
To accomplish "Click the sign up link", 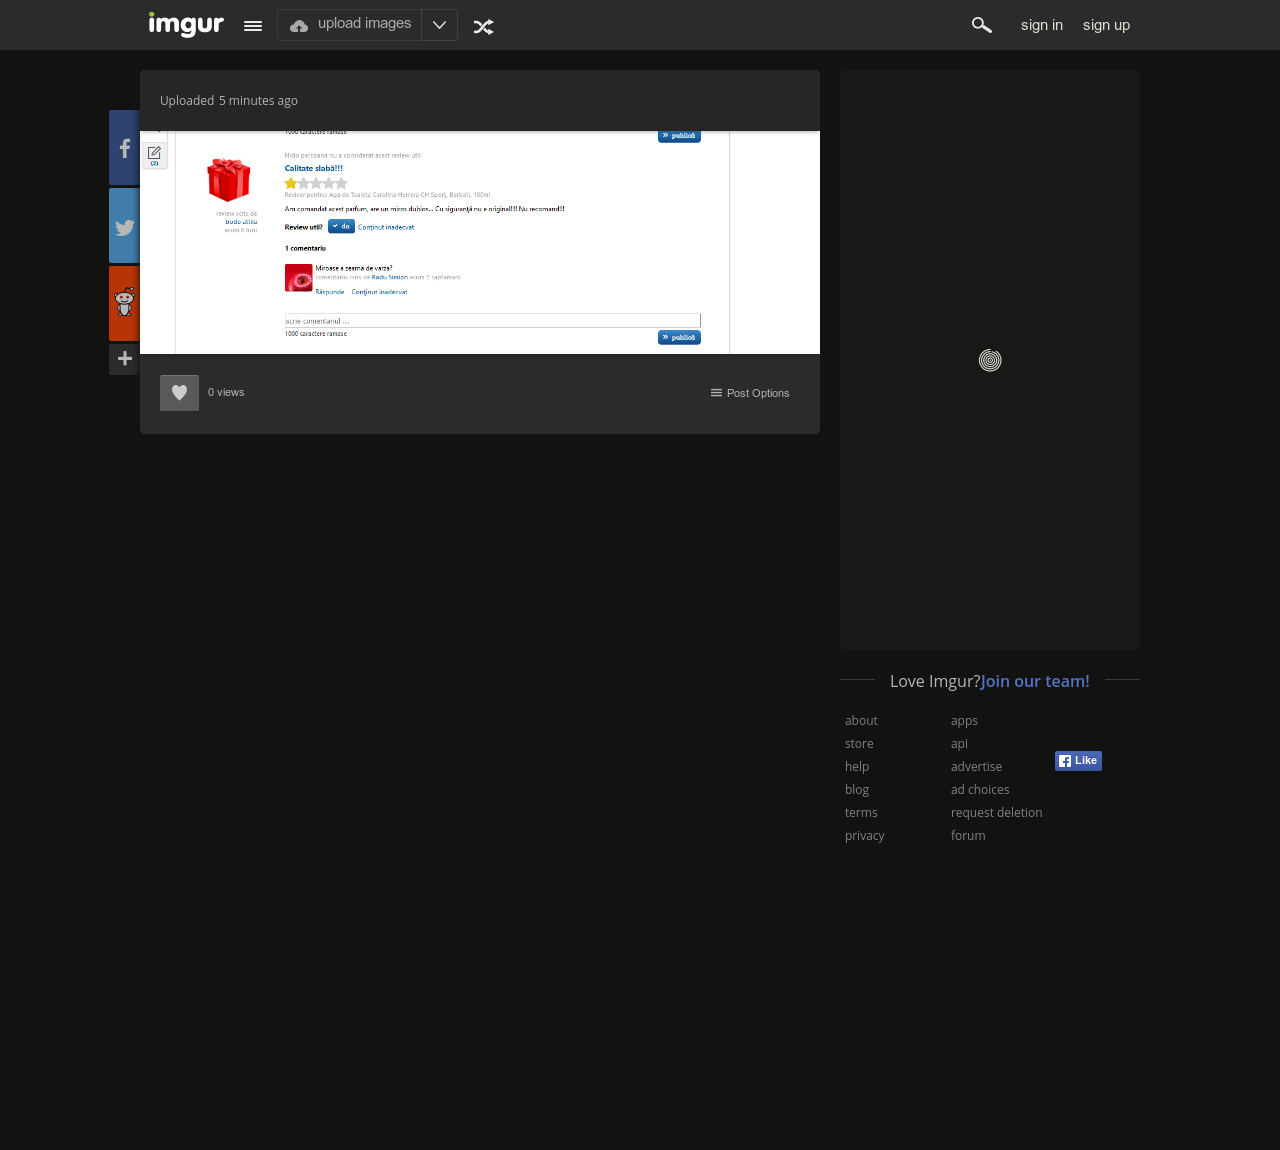I will (x=1106, y=25).
